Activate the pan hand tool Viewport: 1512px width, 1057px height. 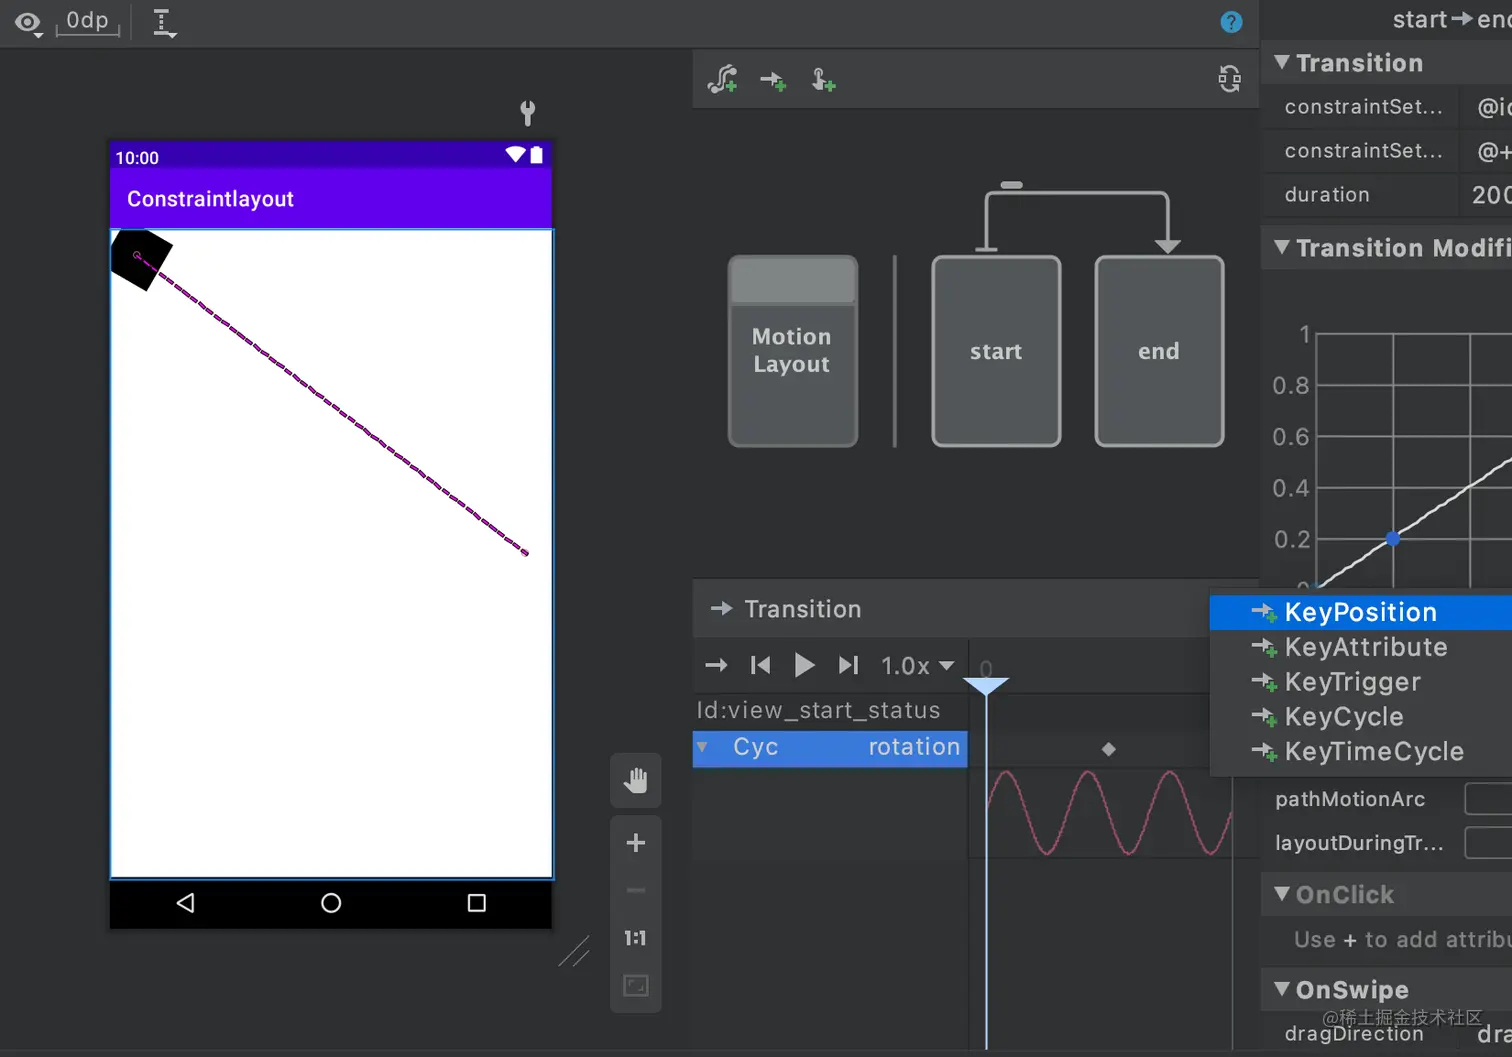pos(636,780)
